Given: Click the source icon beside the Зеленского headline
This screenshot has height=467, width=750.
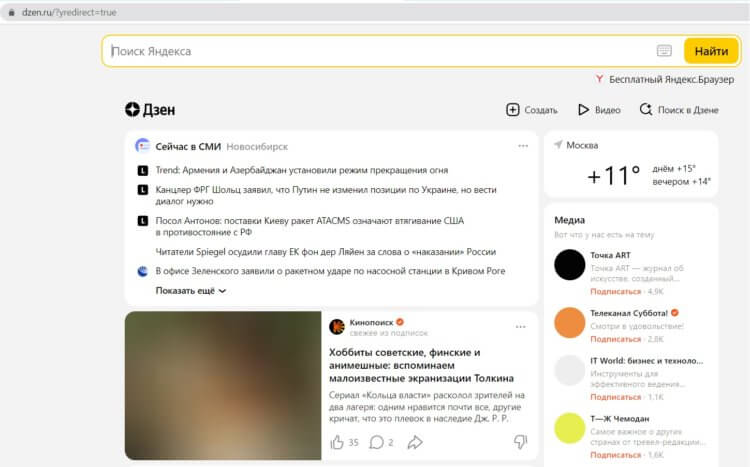Looking at the screenshot, I should click(x=143, y=271).
